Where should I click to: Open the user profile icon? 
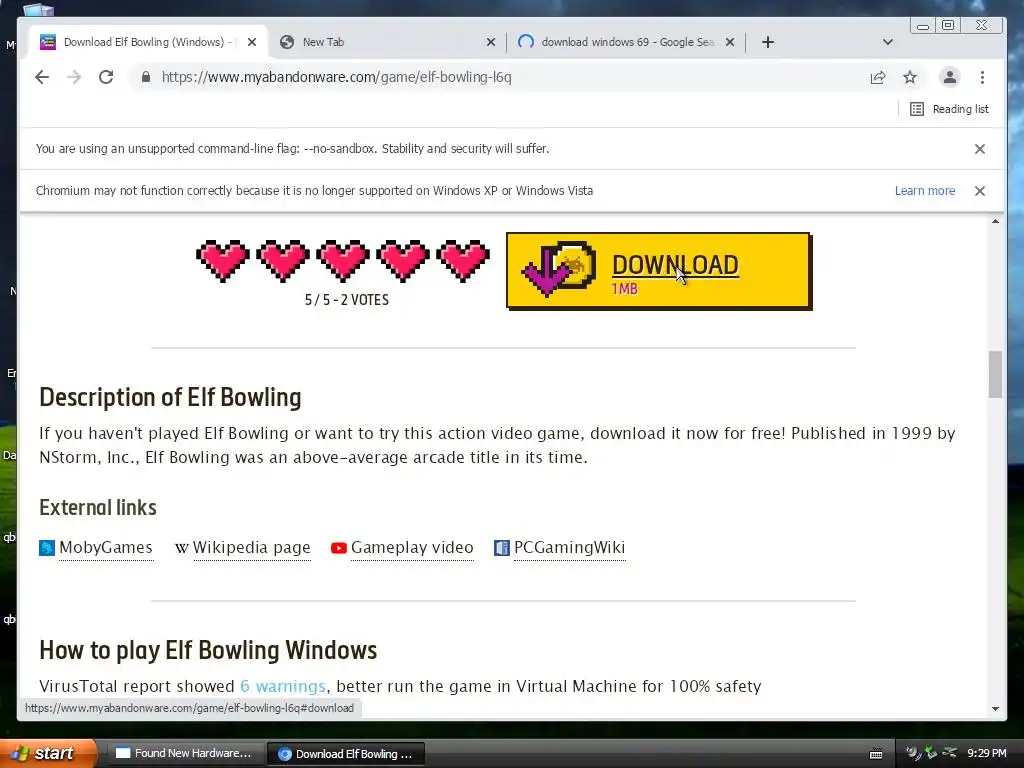950,77
